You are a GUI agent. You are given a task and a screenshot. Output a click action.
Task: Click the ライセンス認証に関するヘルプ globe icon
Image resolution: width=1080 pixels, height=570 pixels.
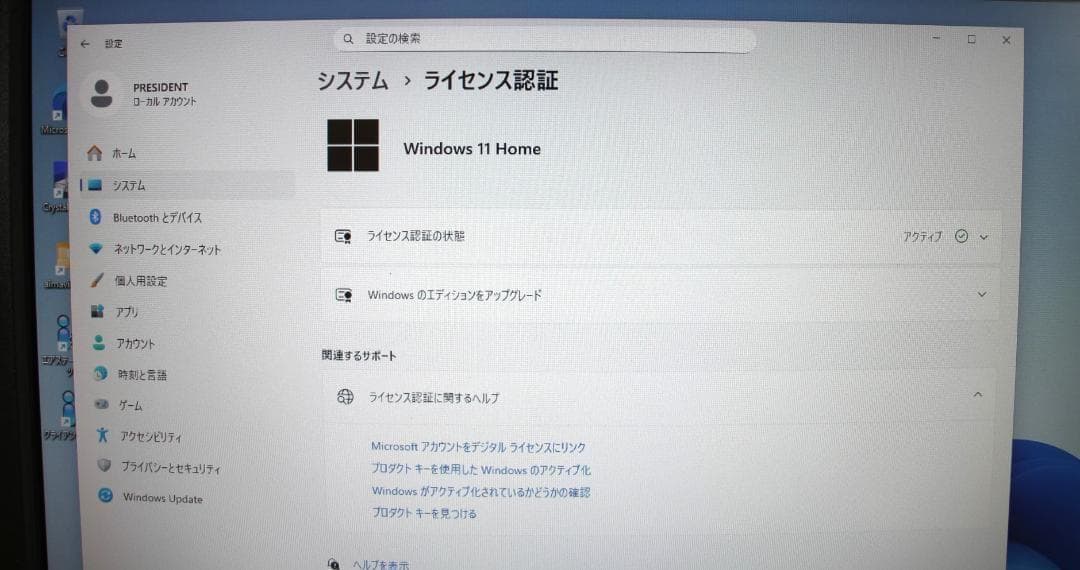pos(345,397)
